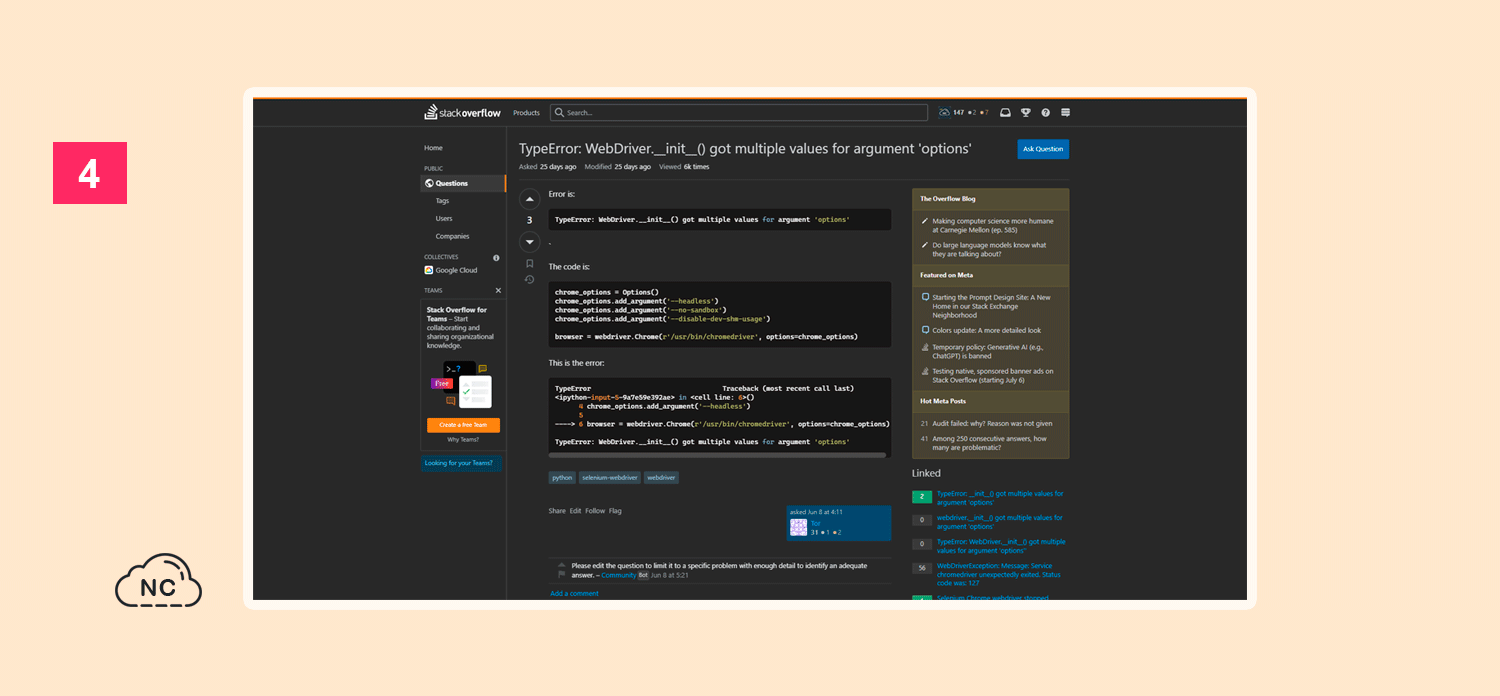Image resolution: width=1500 pixels, height=696 pixels.
Task: Open Among 250 consecutive answers meta post
Action: tap(990, 443)
